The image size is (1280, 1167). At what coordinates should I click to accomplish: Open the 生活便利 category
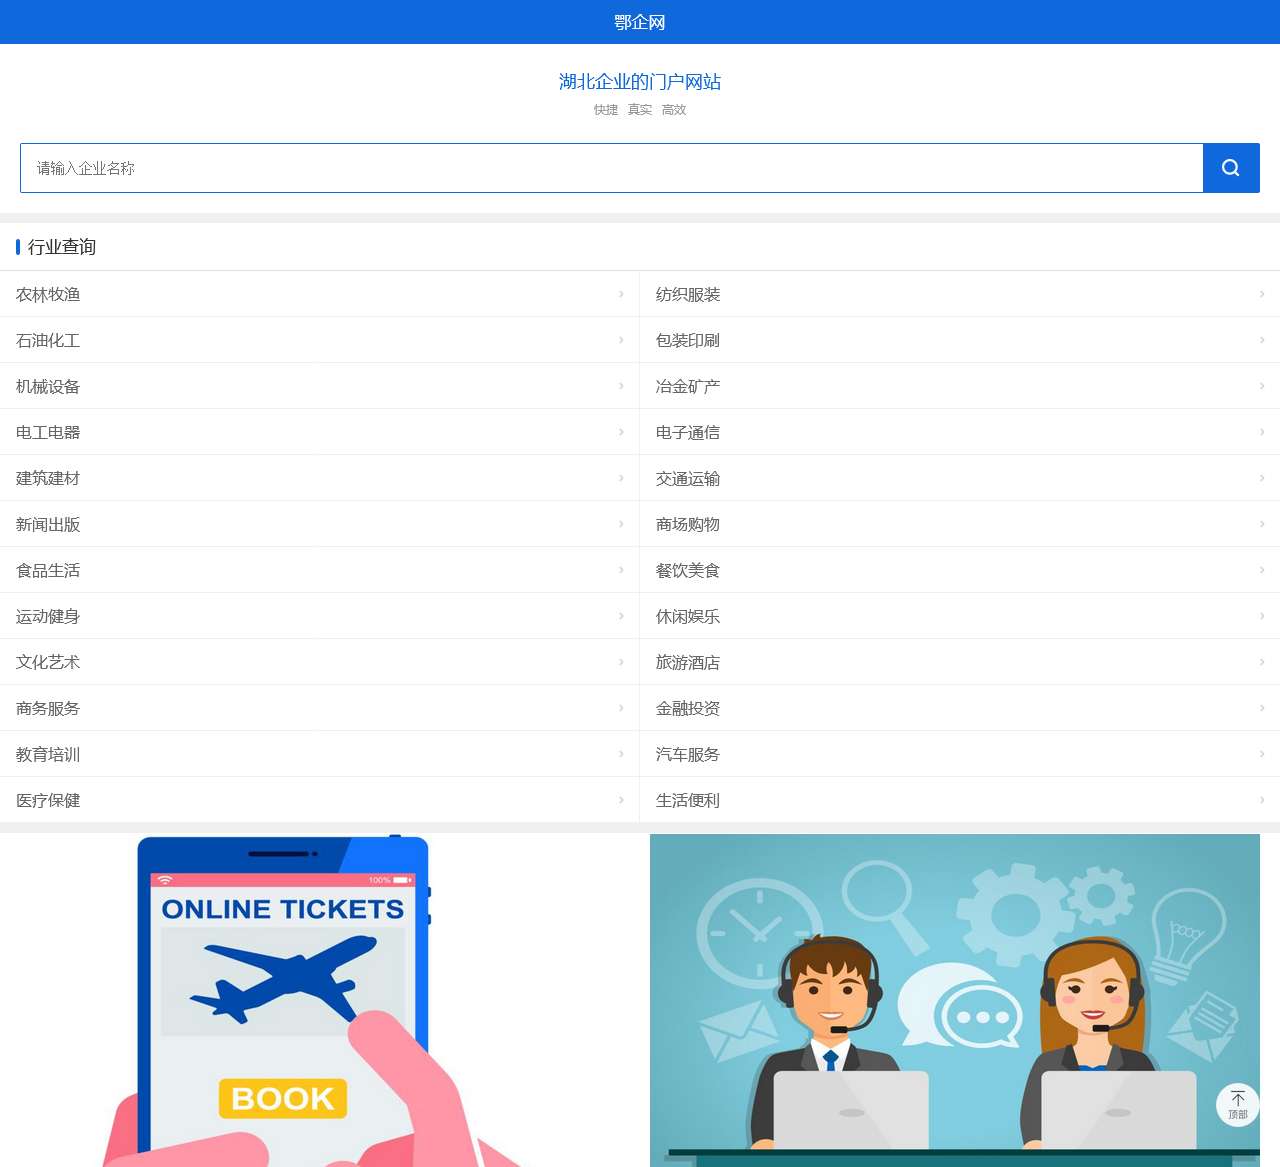[688, 800]
